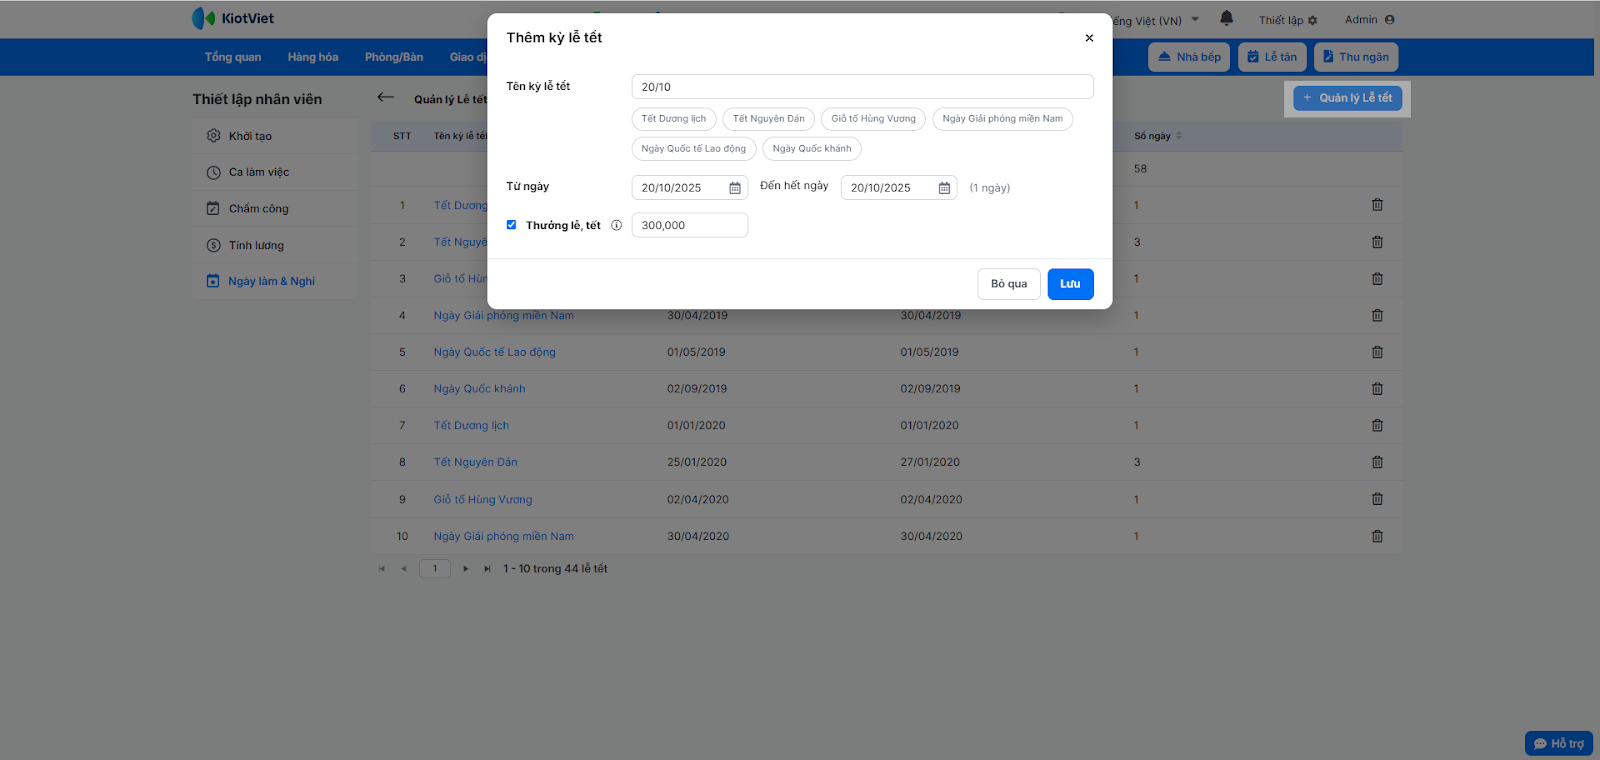Click the '1 - 10 trong 44 lễ tết' text
Screen dimensions: 1600x760
tap(555, 569)
